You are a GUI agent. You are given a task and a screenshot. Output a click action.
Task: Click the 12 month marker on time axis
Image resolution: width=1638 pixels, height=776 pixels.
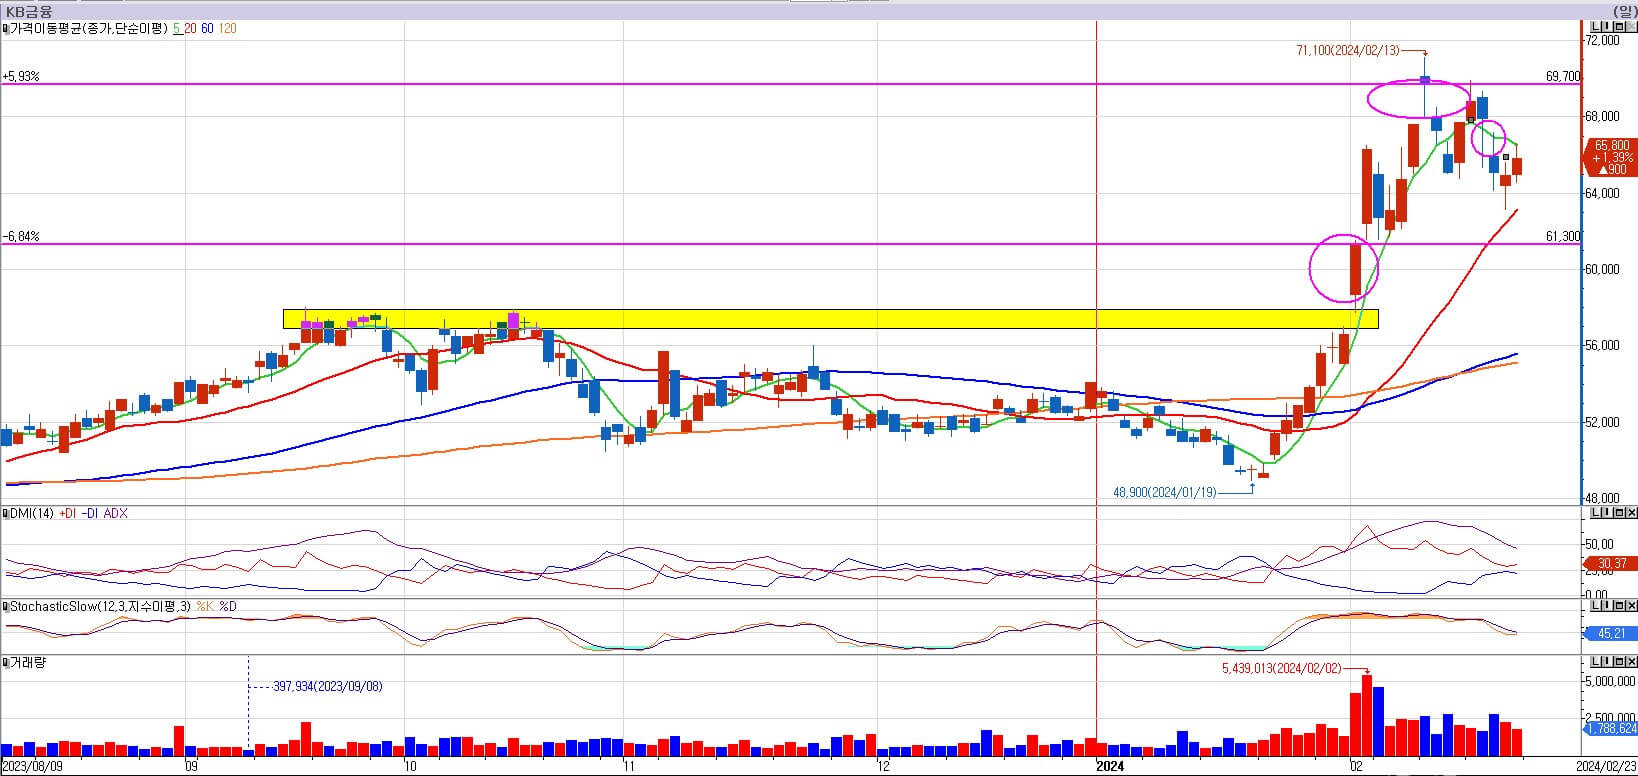coord(883,767)
